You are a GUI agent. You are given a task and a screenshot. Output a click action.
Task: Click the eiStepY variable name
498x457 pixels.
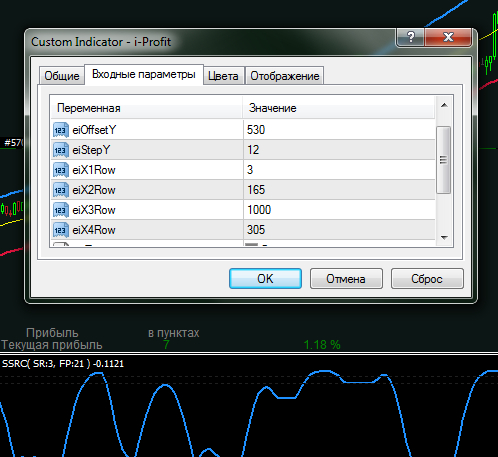91,150
